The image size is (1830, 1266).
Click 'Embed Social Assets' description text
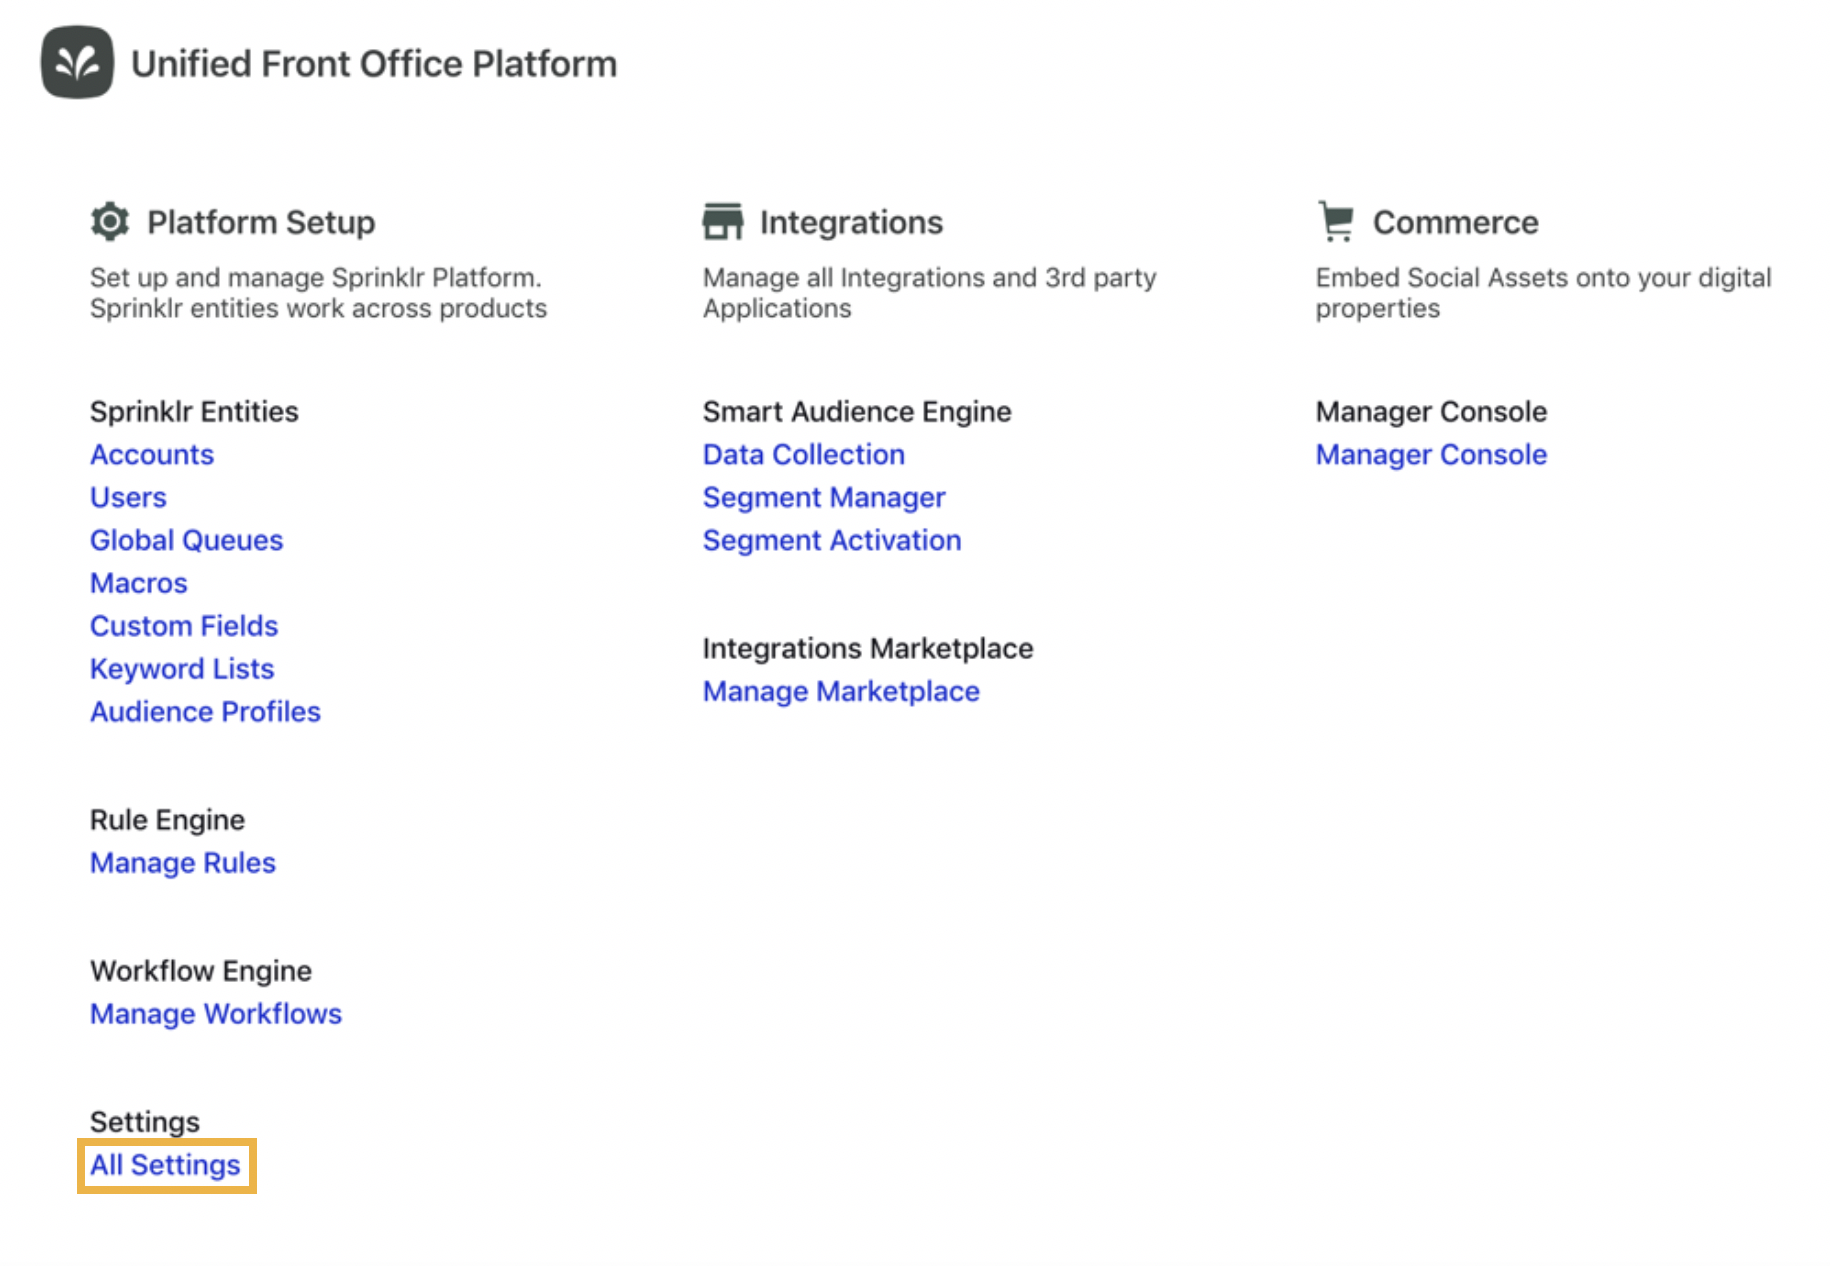pyautogui.click(x=1543, y=292)
